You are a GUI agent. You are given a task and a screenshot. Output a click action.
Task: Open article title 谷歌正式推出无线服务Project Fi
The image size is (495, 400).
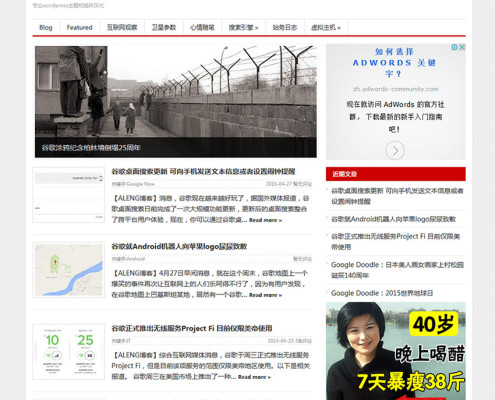[x=192, y=328]
